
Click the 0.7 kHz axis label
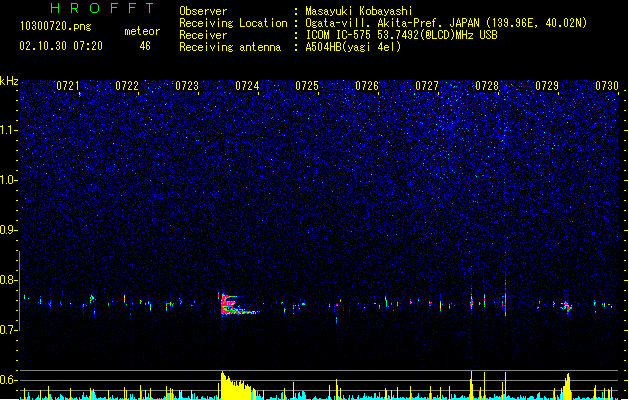click(x=8, y=330)
